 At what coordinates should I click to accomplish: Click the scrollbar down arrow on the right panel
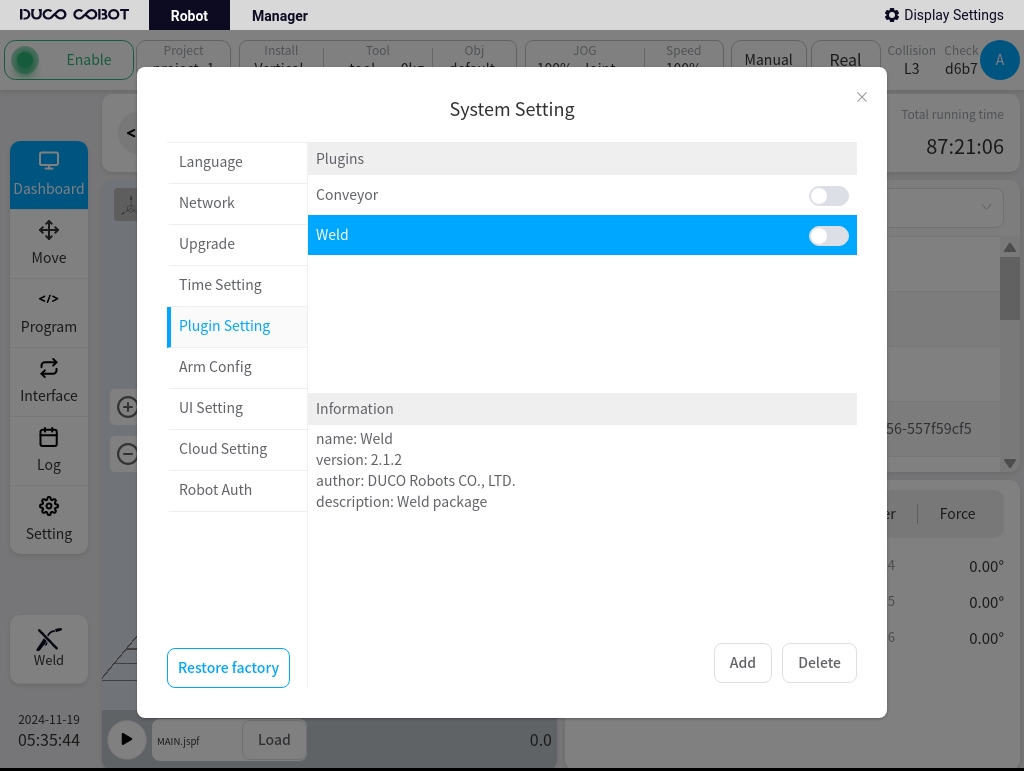[x=1010, y=464]
